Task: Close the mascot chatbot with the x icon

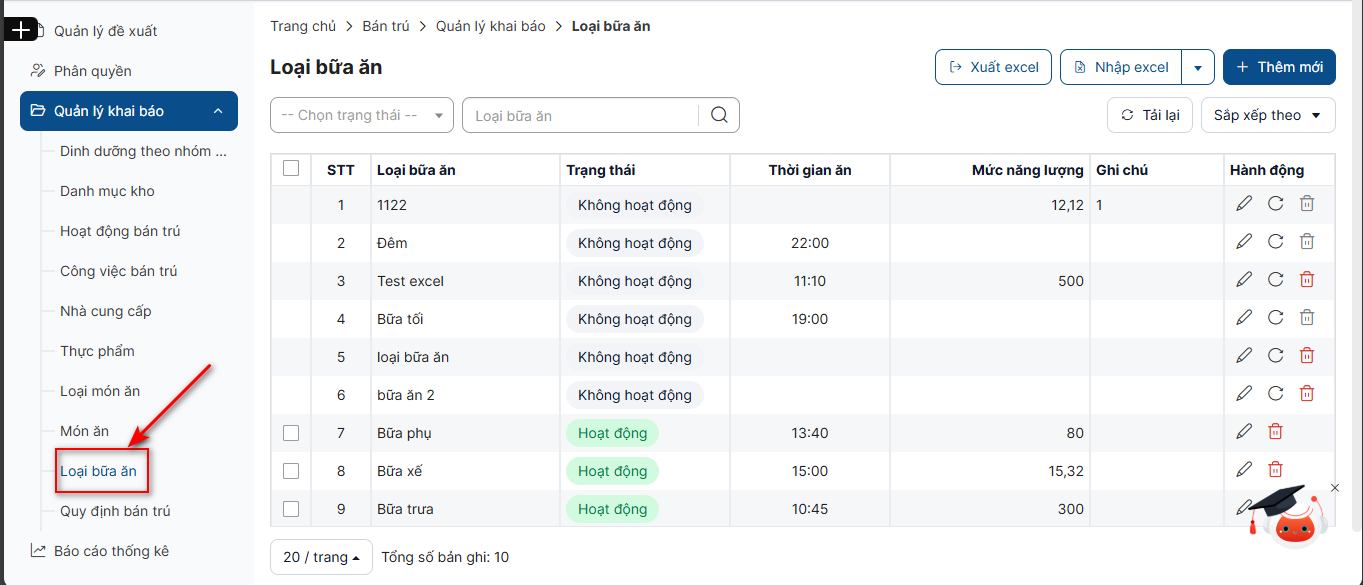Action: point(1334,488)
